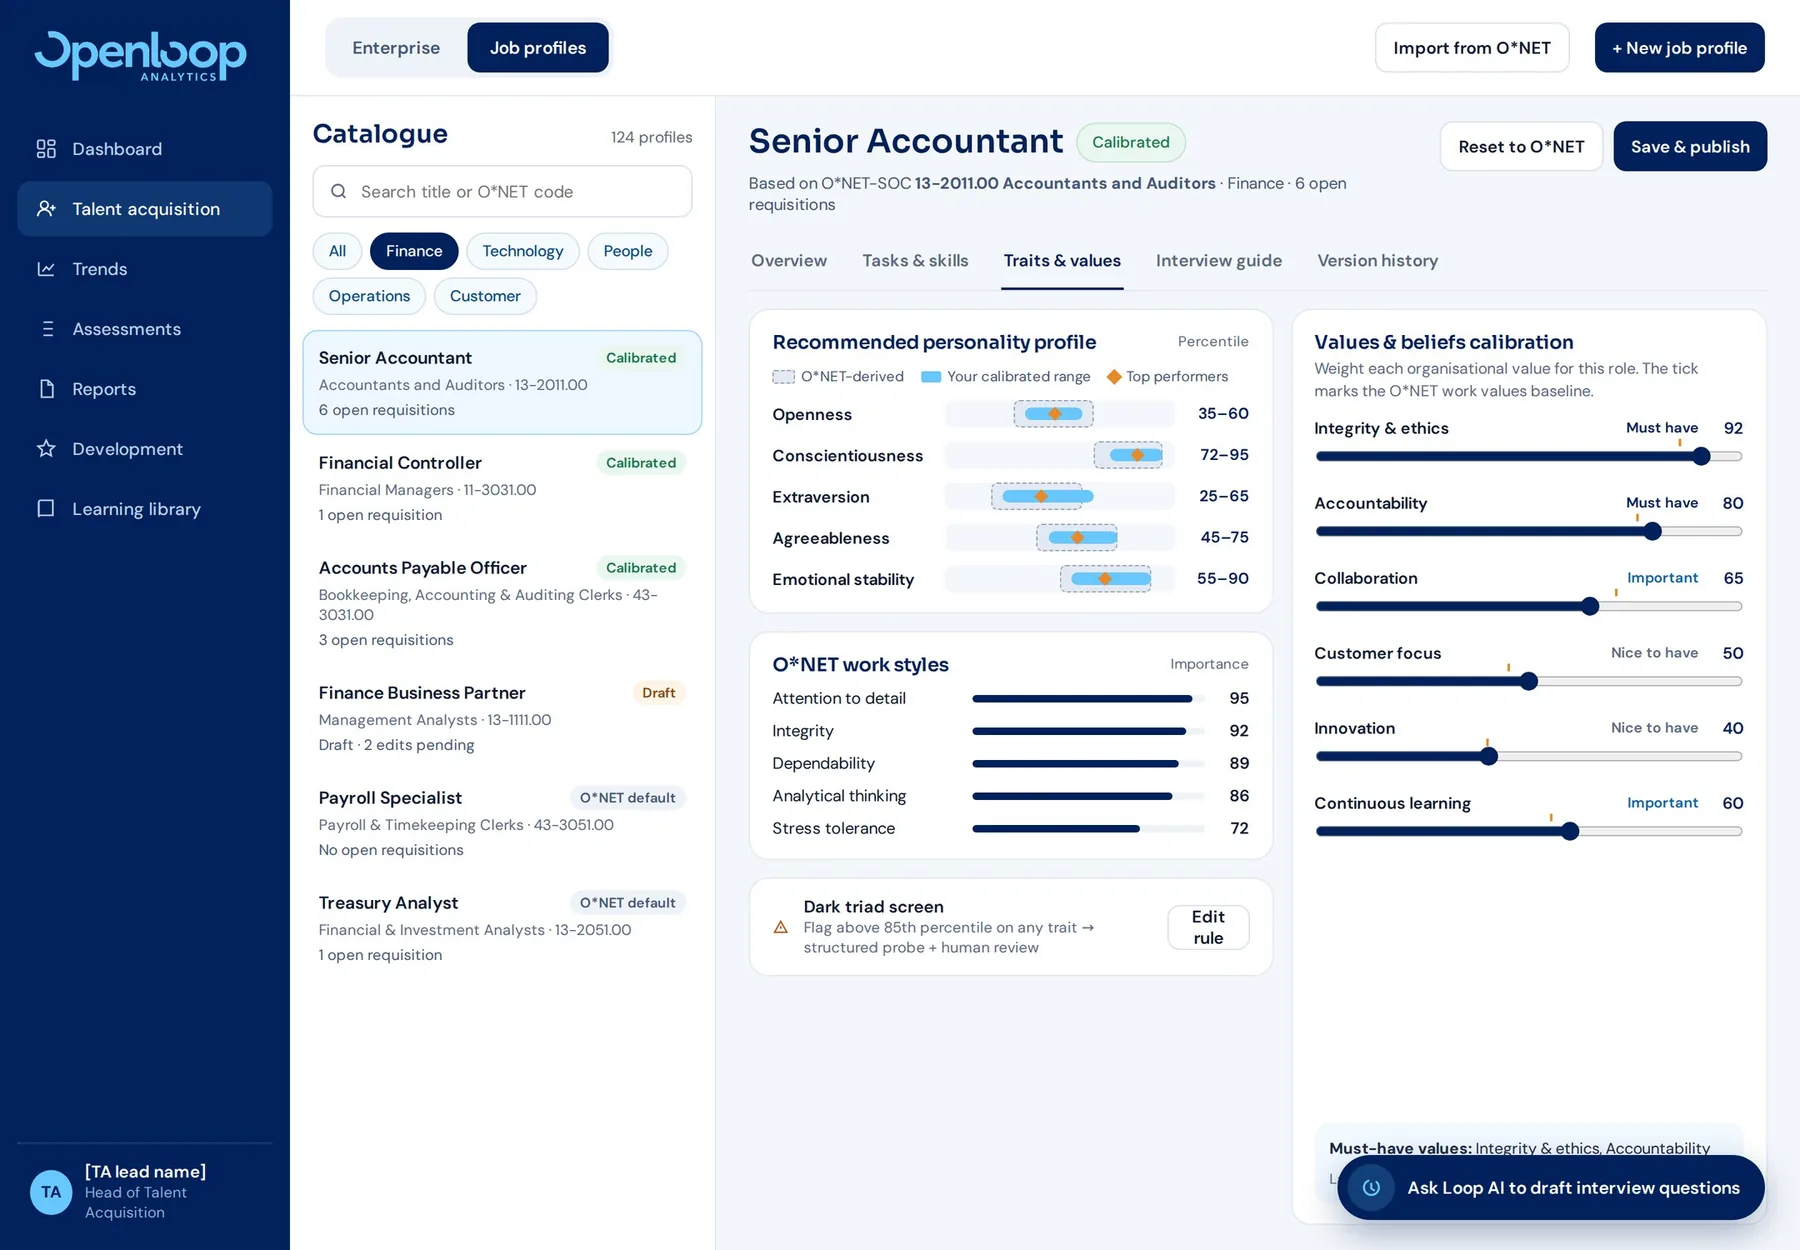Ask Loop AI to draft interview questions
Viewport: 1800px width, 1250px height.
1551,1187
